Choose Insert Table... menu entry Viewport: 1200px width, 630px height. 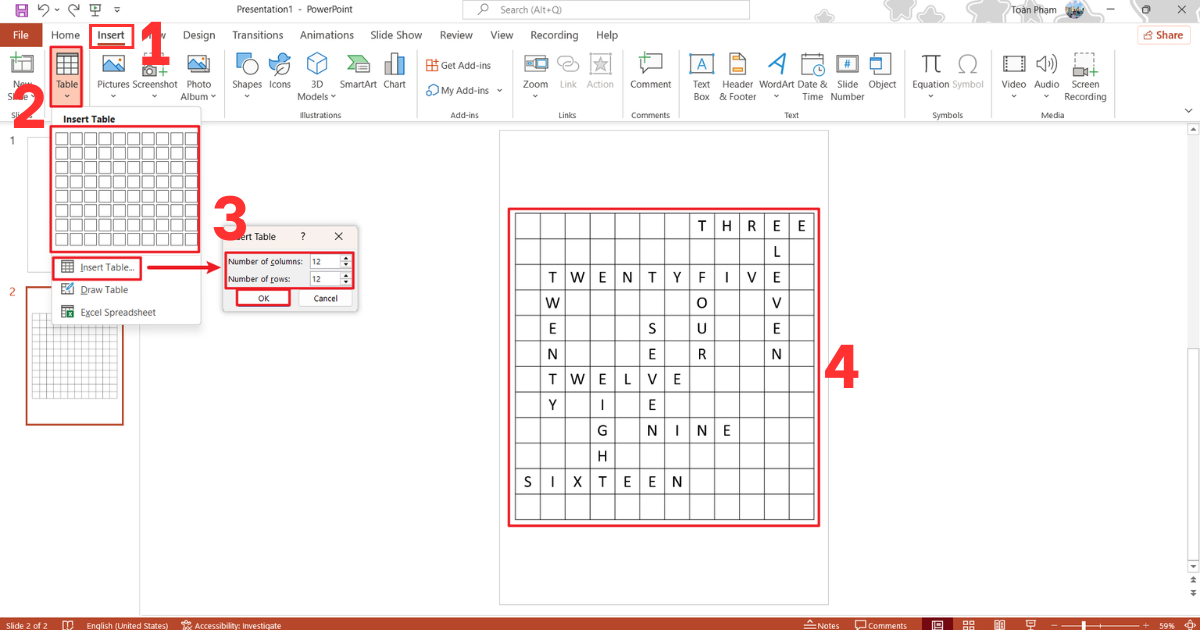tap(98, 267)
